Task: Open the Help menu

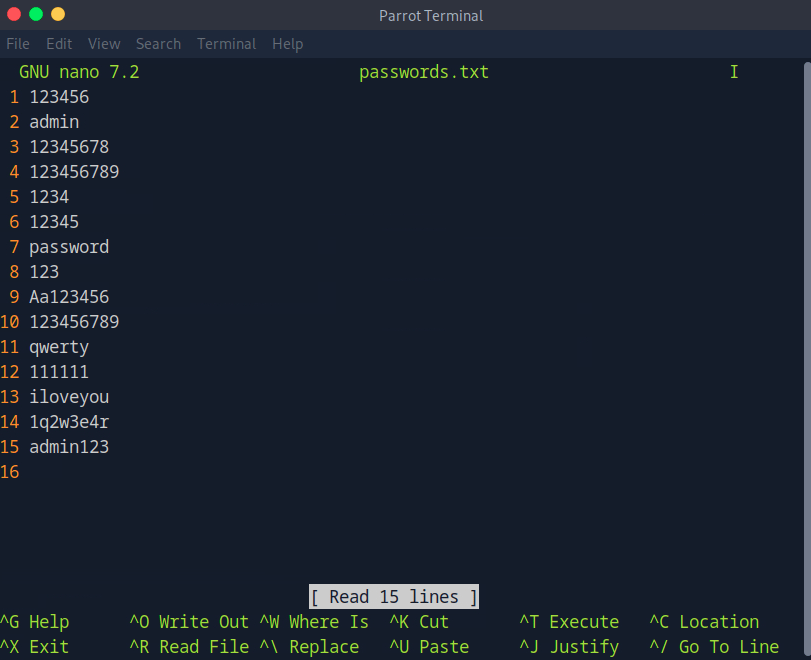Action: pyautogui.click(x=287, y=44)
